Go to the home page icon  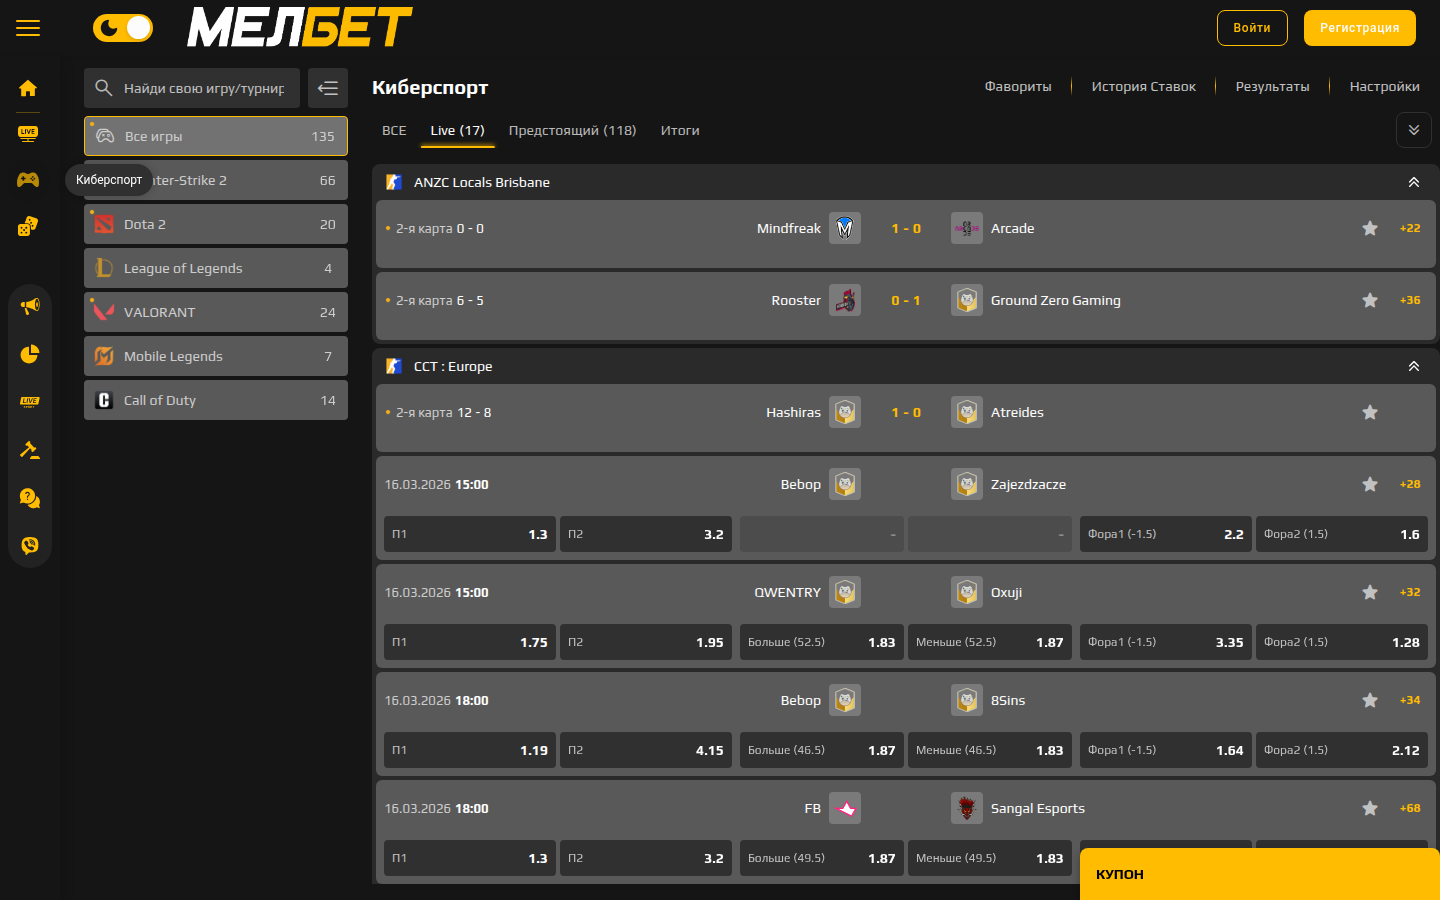pos(28,88)
